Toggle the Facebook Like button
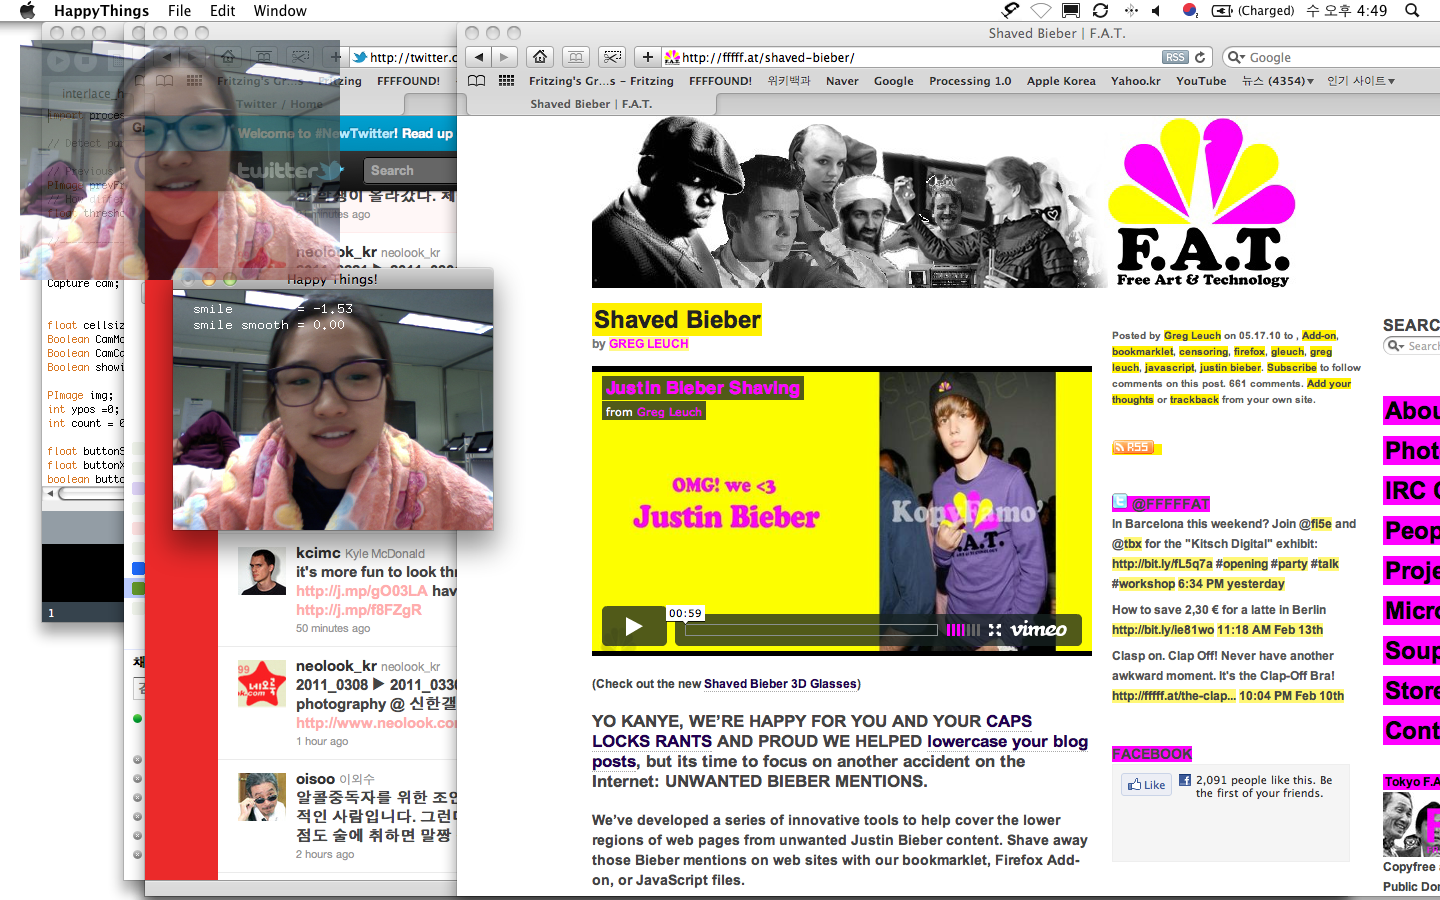 (x=1147, y=785)
